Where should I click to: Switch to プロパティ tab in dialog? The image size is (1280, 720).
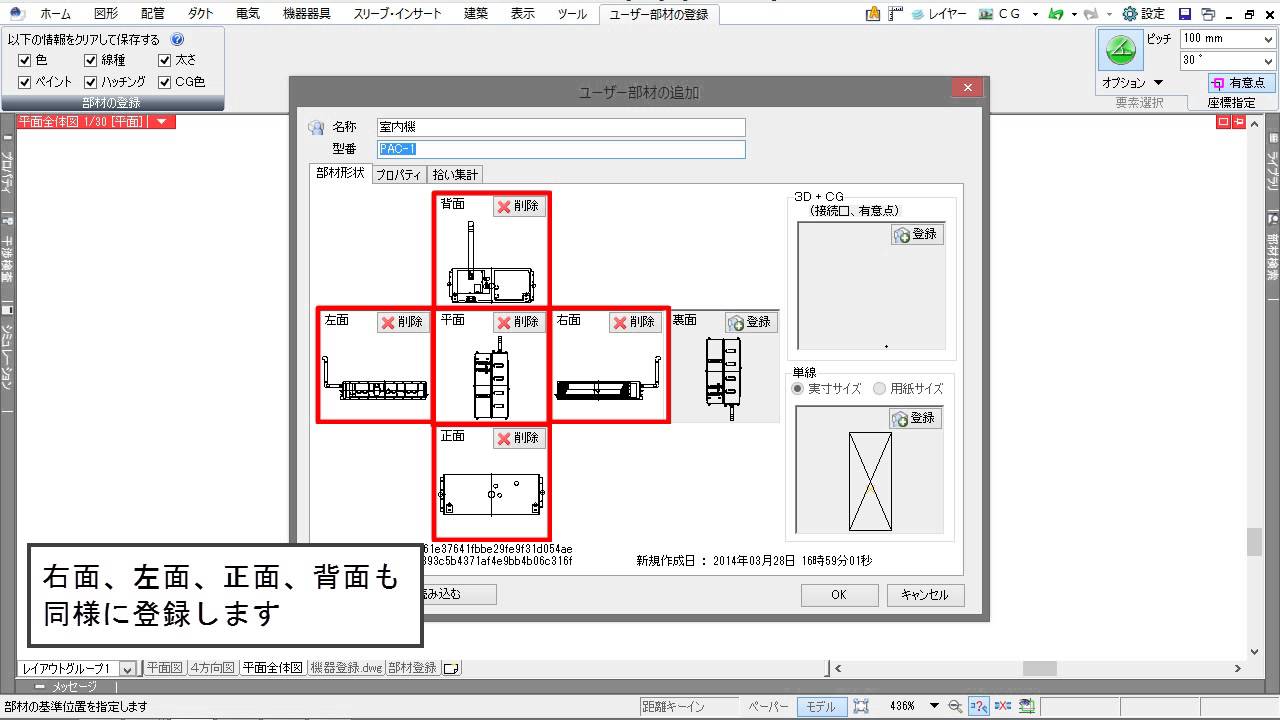398,175
